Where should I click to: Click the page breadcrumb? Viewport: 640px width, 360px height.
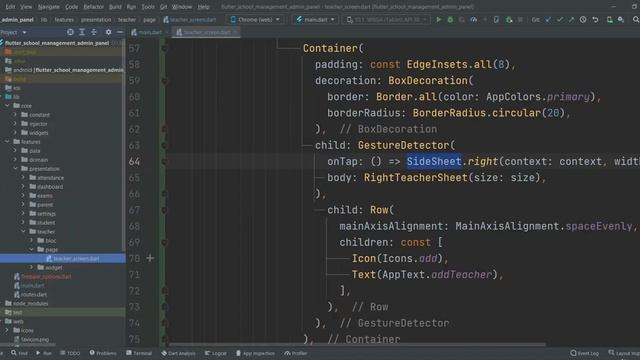pos(149,20)
